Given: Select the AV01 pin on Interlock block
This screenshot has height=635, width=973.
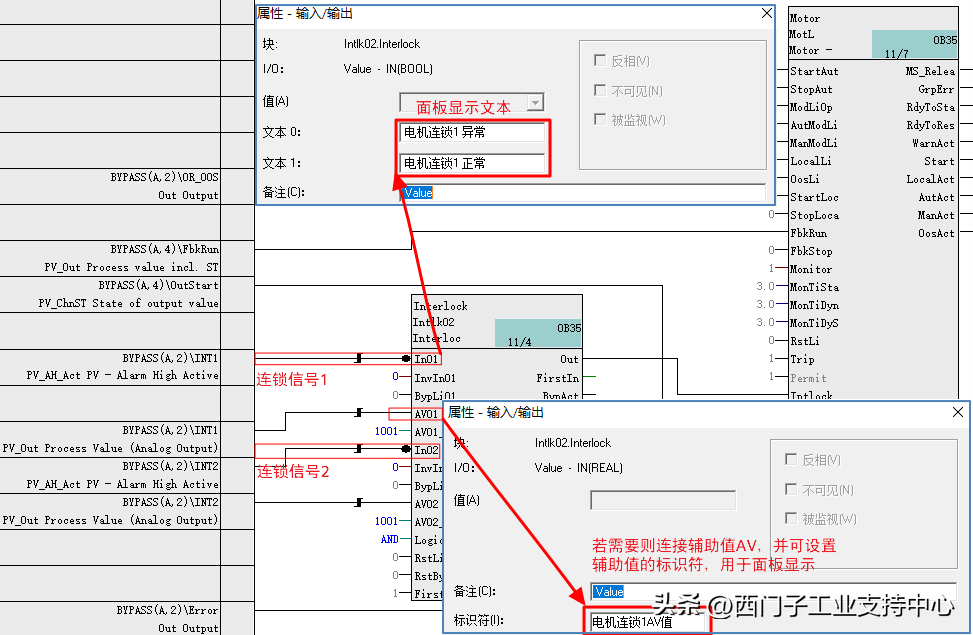Looking at the screenshot, I should click(x=427, y=414).
